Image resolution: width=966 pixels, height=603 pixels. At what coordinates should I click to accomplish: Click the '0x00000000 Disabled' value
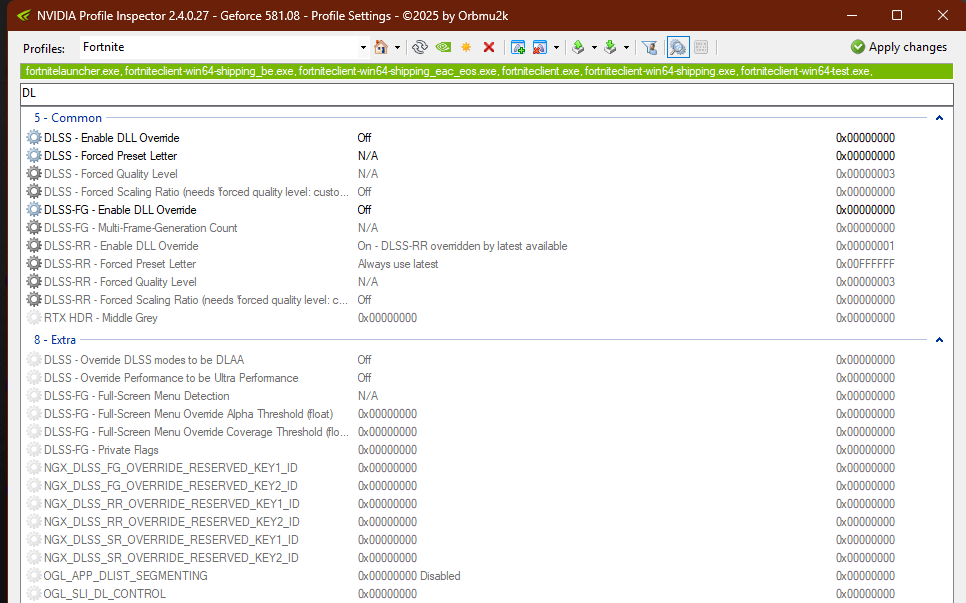click(409, 576)
